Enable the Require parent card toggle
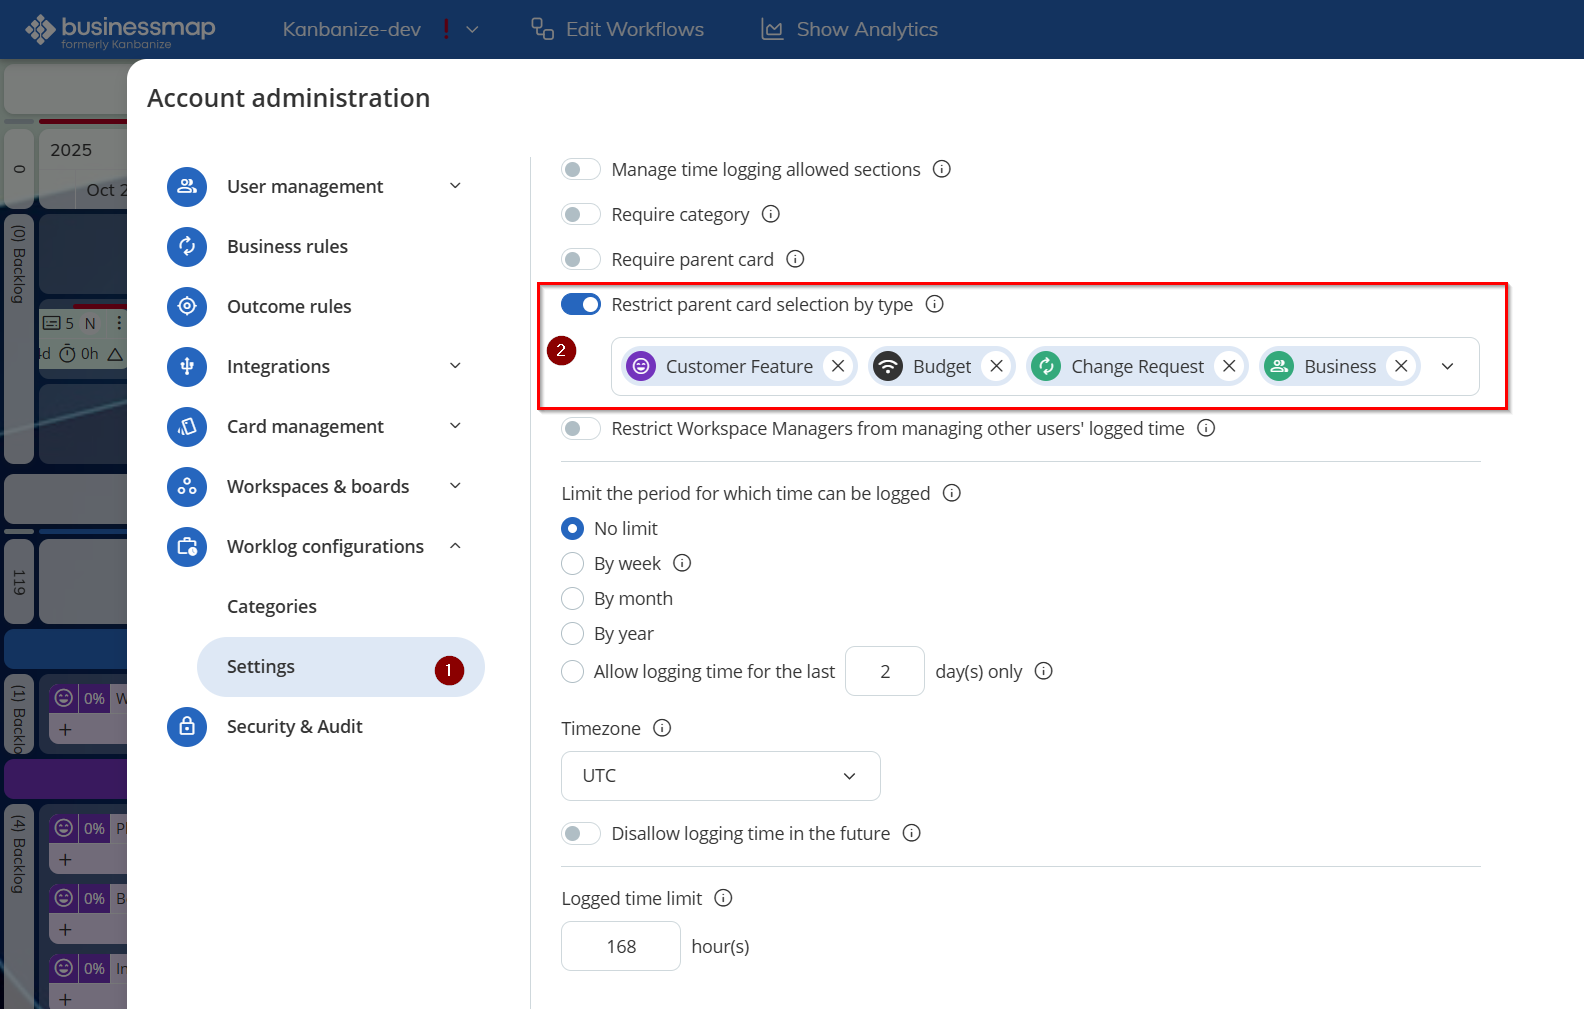The width and height of the screenshot is (1584, 1009). [581, 260]
